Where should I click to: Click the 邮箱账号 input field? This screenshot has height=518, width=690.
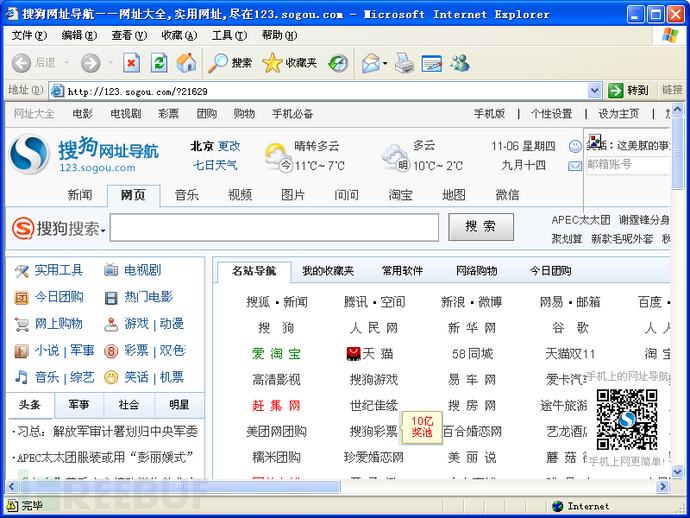[x=628, y=165]
